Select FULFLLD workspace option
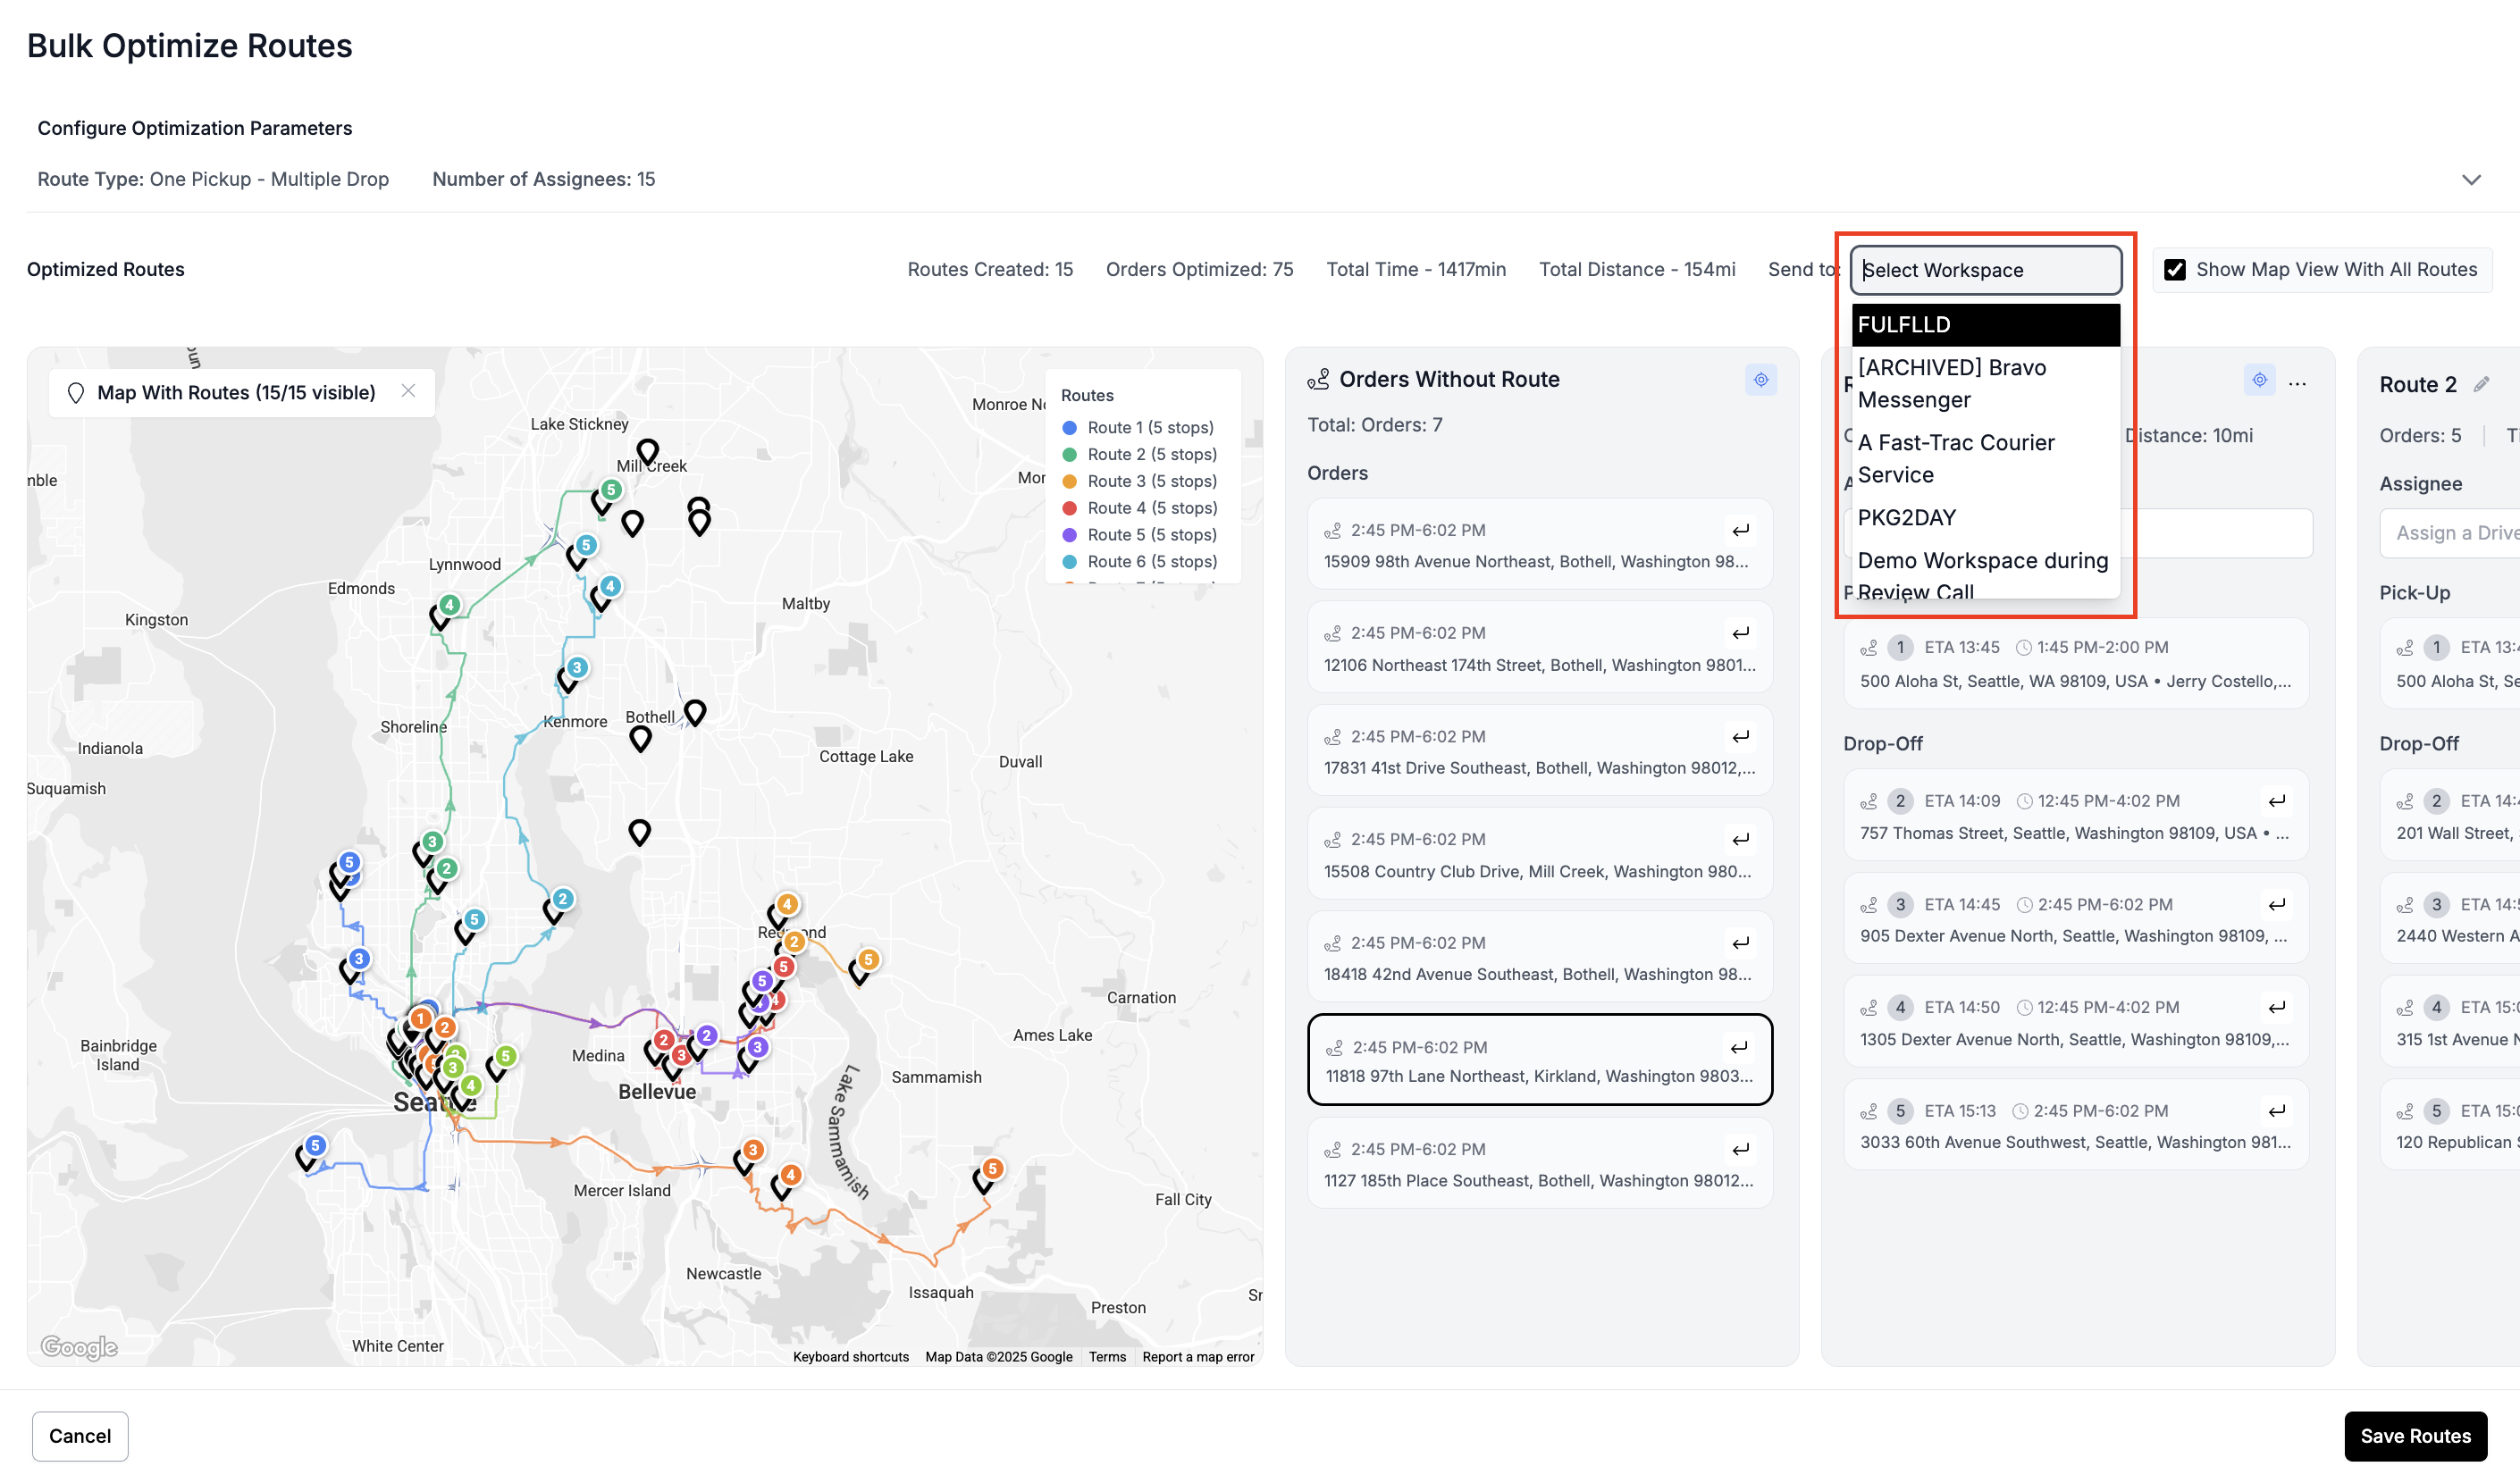This screenshot has height=1483, width=2520. point(1985,325)
